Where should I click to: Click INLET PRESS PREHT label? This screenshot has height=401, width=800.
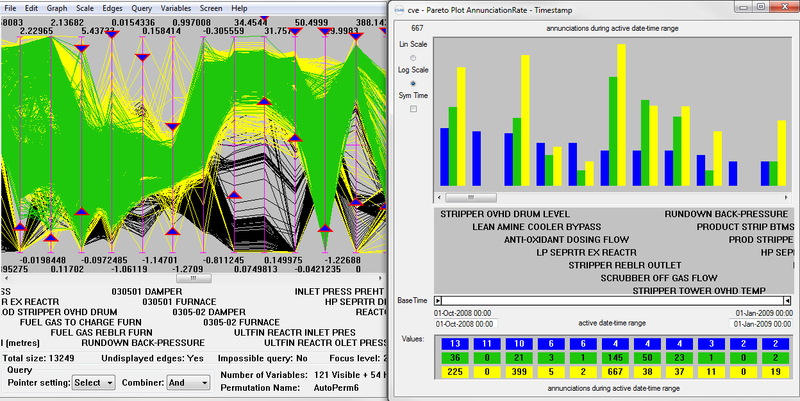point(339,292)
